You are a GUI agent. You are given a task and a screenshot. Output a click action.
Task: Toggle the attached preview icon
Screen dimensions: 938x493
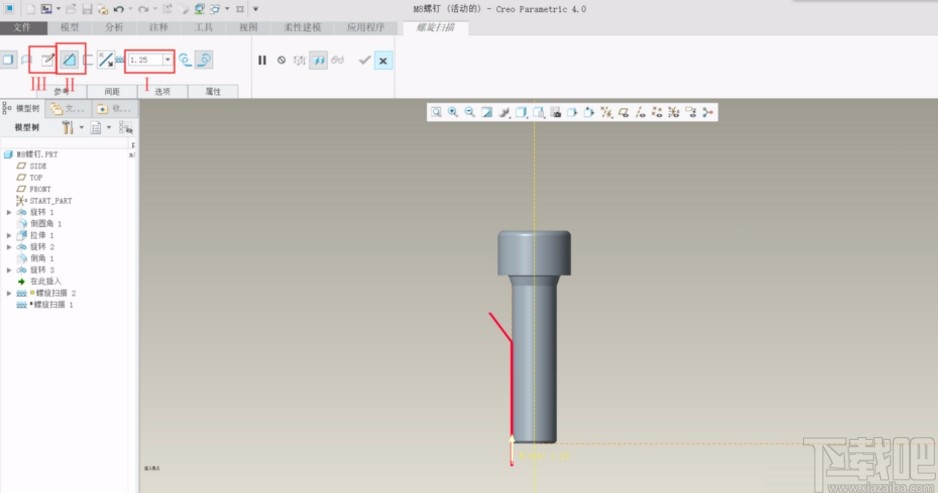click(x=318, y=60)
